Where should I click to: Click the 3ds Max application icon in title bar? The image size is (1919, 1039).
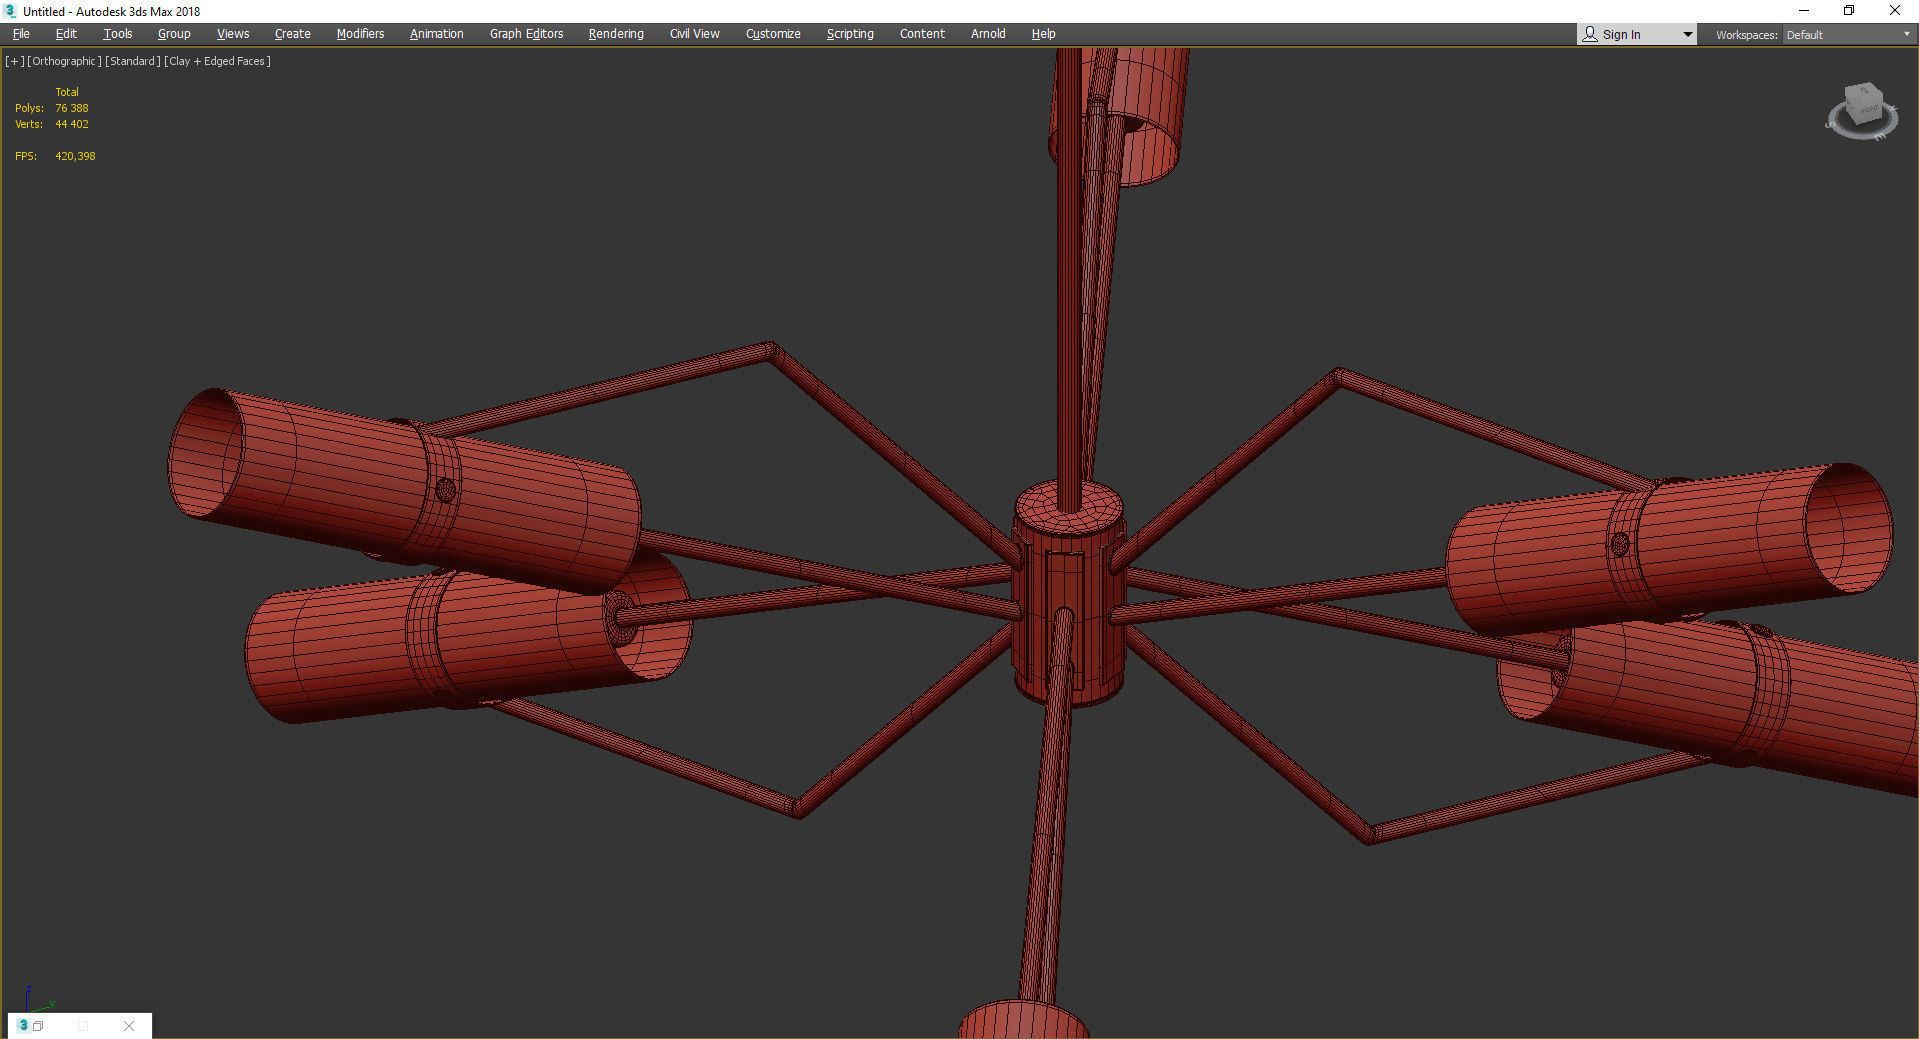pos(11,11)
